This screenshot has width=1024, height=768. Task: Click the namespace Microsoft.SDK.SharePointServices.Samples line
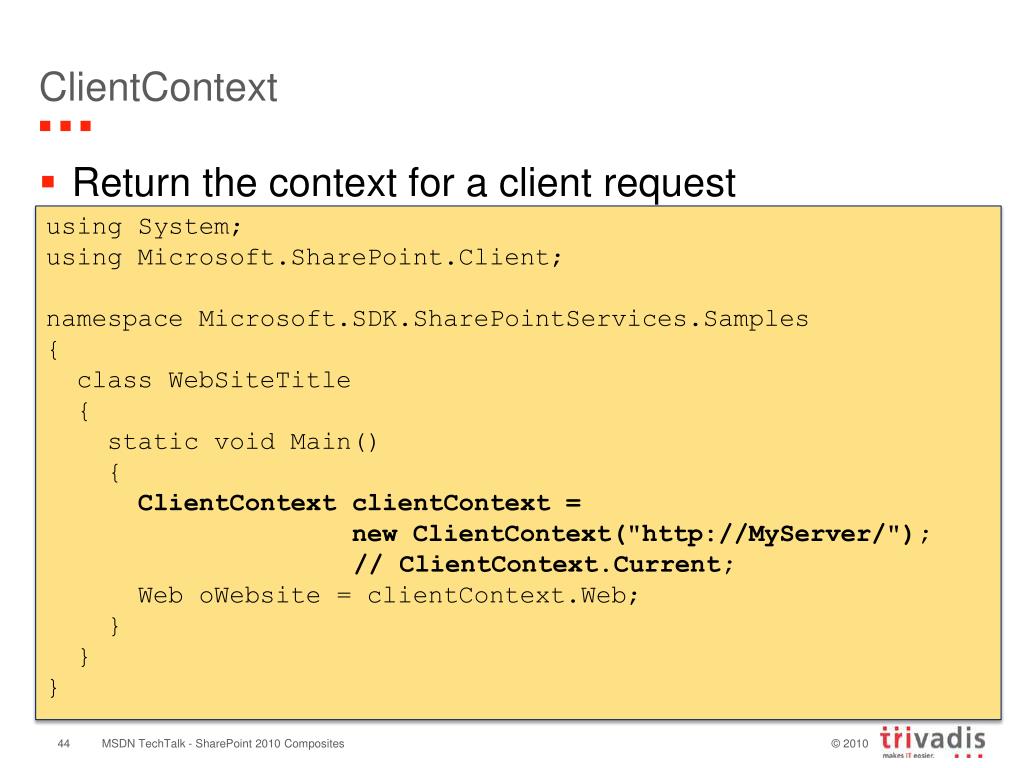pos(427,319)
